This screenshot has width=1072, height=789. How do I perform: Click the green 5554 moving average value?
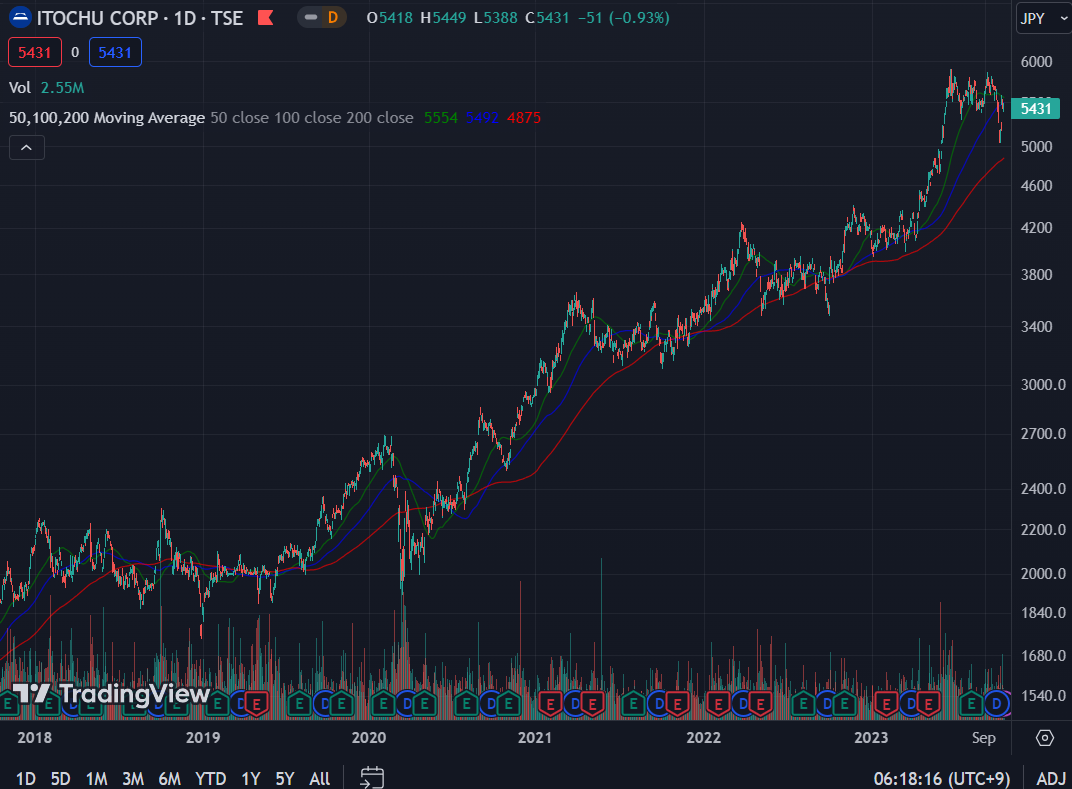click(x=440, y=118)
